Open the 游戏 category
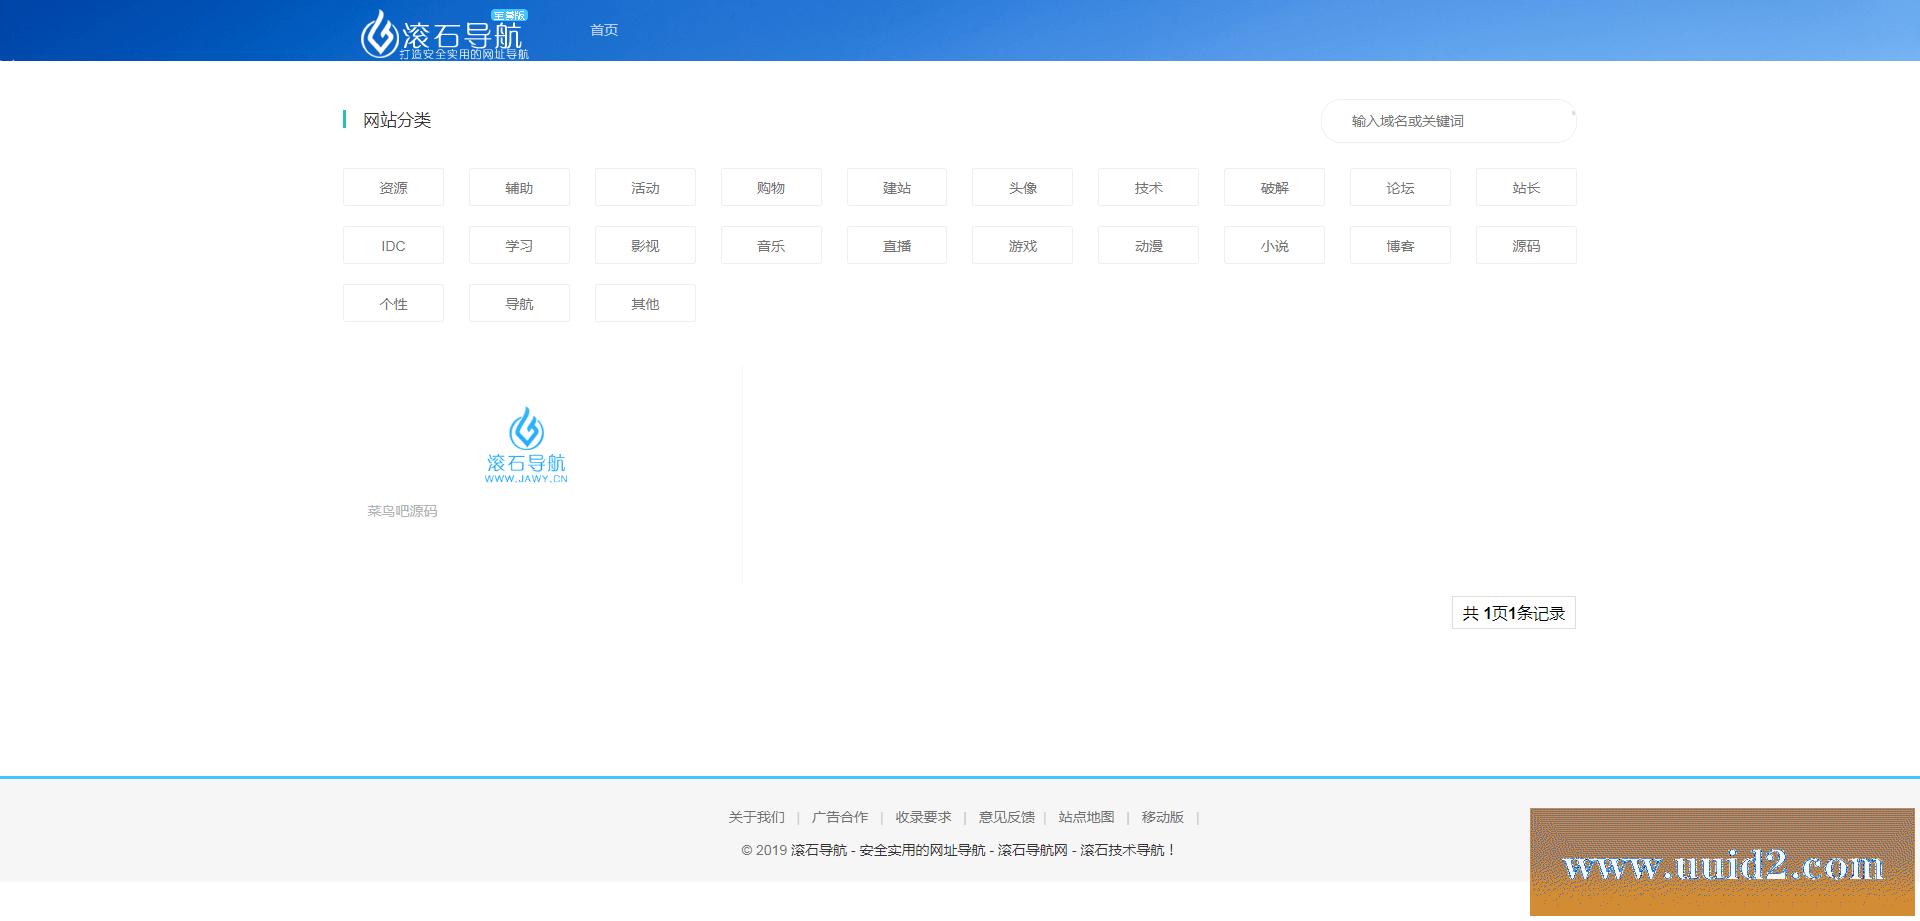Viewport: 1920px width, 921px height. tap(1022, 245)
